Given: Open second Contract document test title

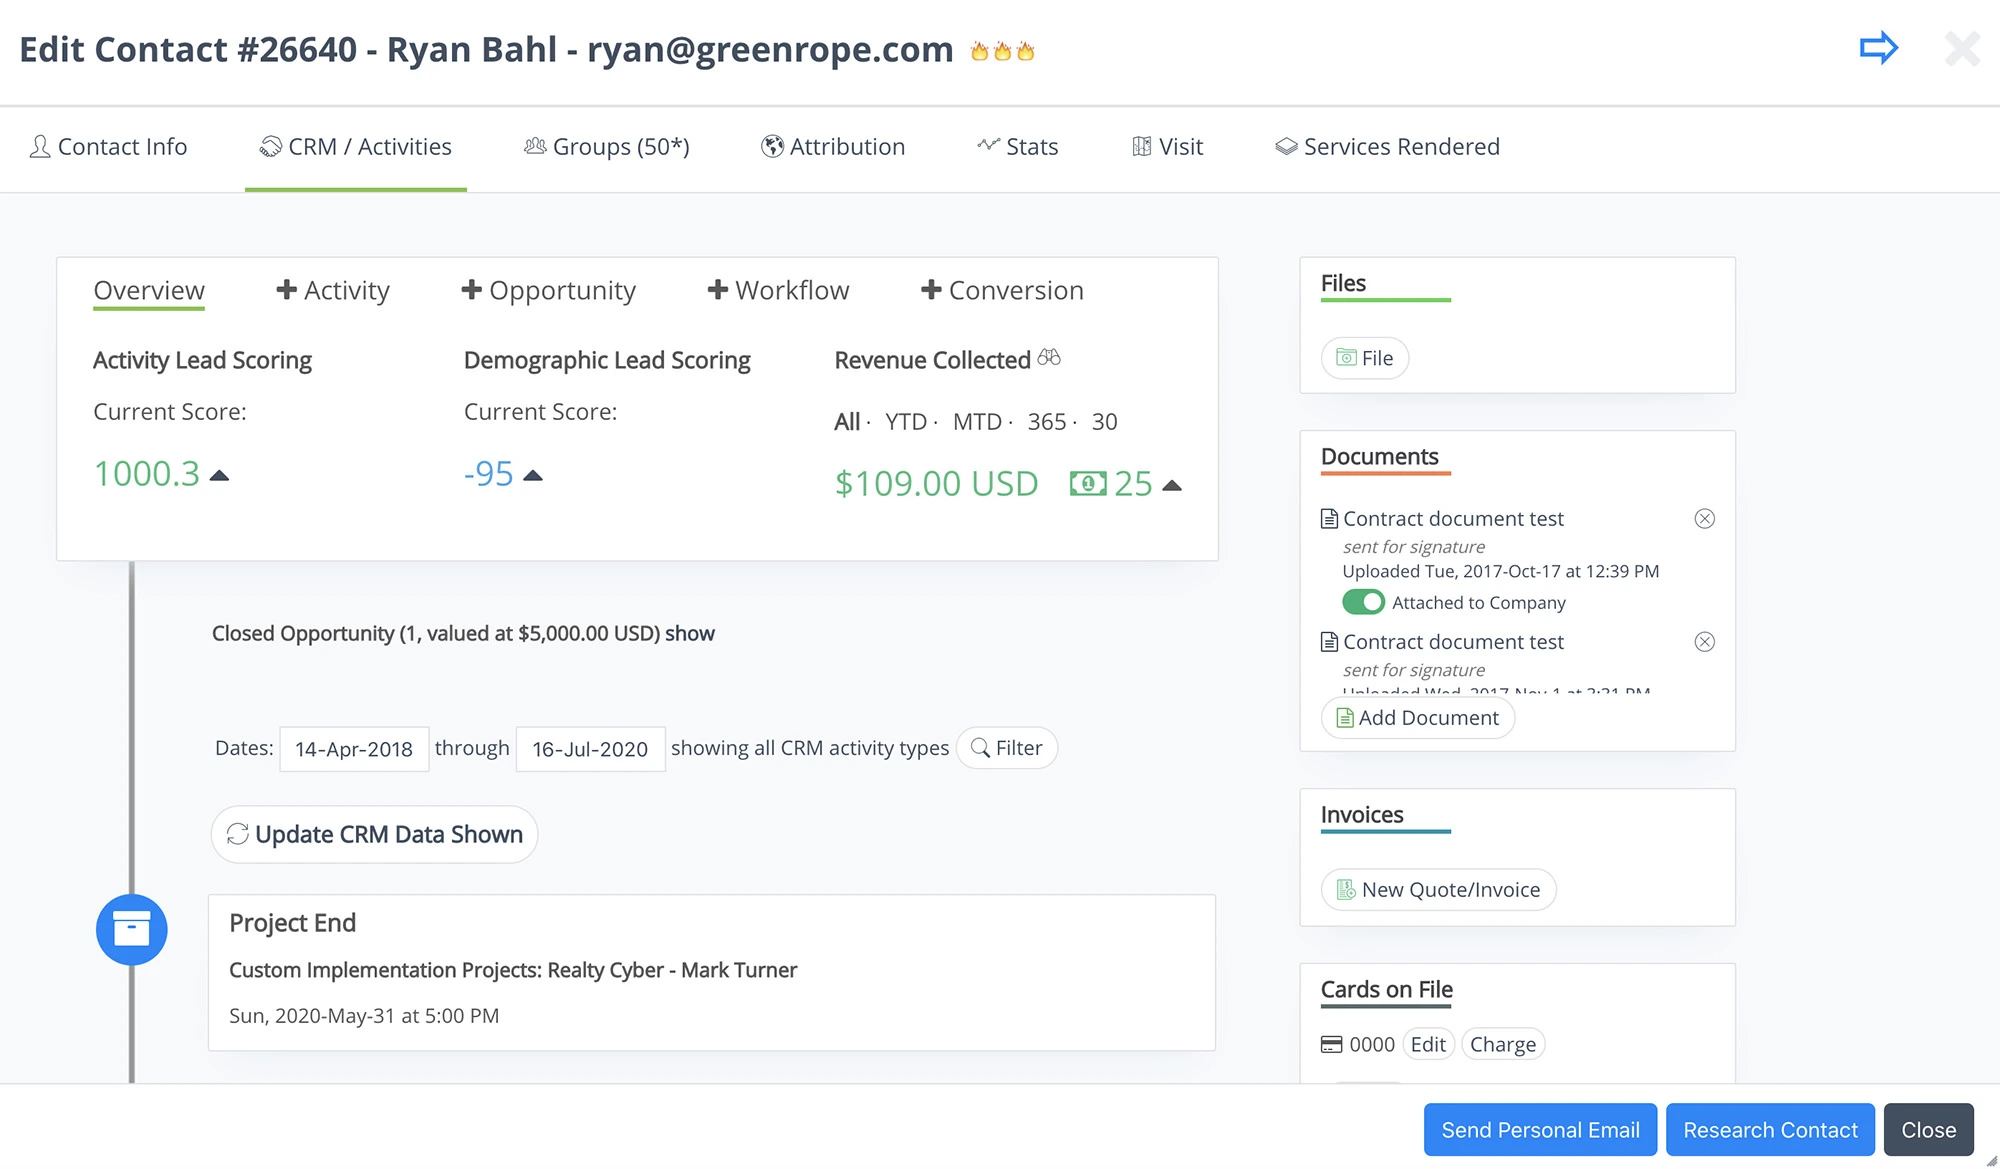Looking at the screenshot, I should 1453,642.
